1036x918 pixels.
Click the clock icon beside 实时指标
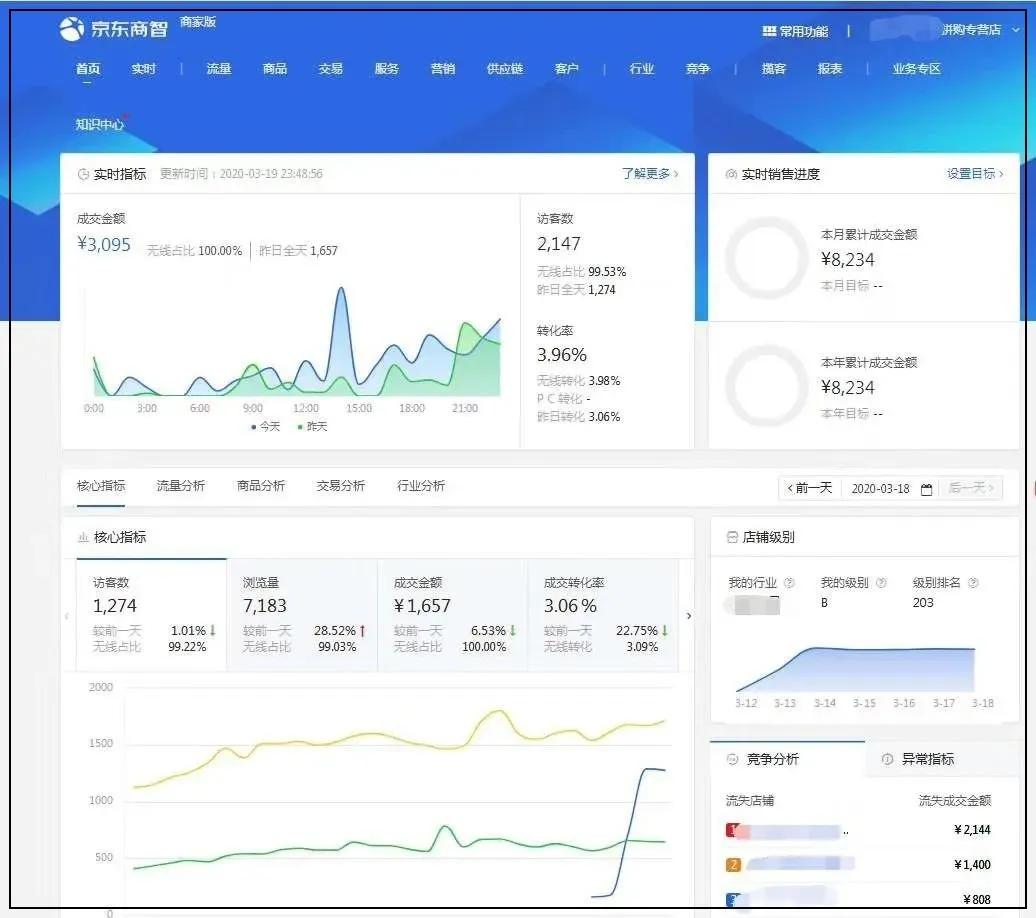pyautogui.click(x=83, y=173)
